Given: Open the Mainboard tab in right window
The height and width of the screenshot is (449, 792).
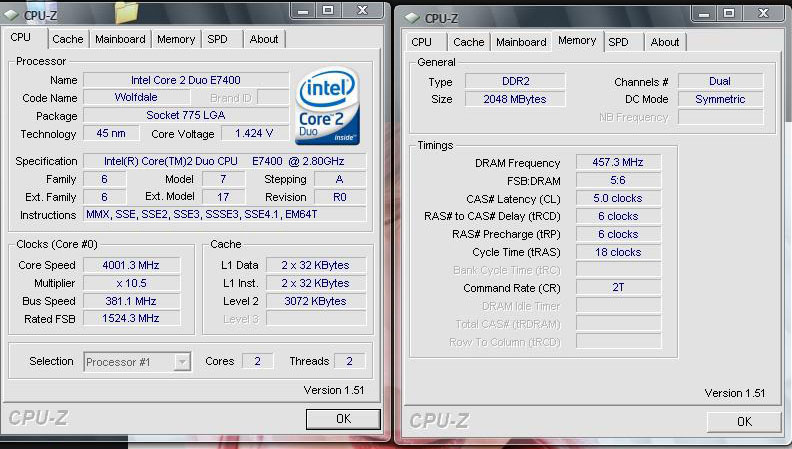Looking at the screenshot, I should pos(521,42).
